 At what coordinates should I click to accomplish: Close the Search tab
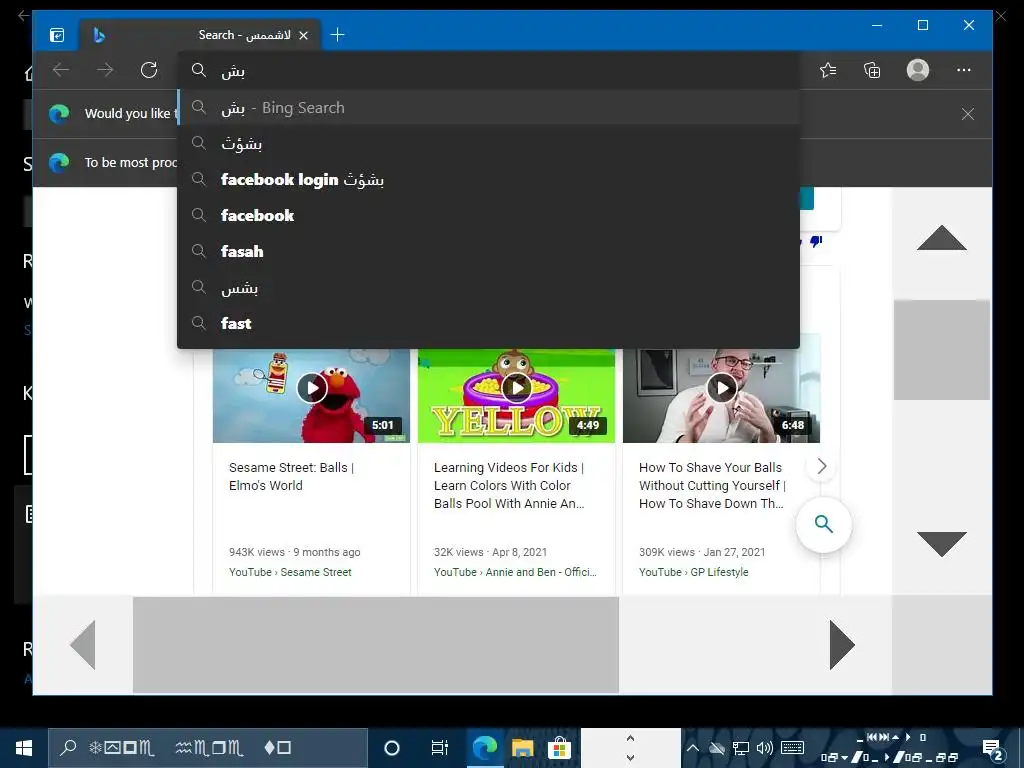coord(303,35)
